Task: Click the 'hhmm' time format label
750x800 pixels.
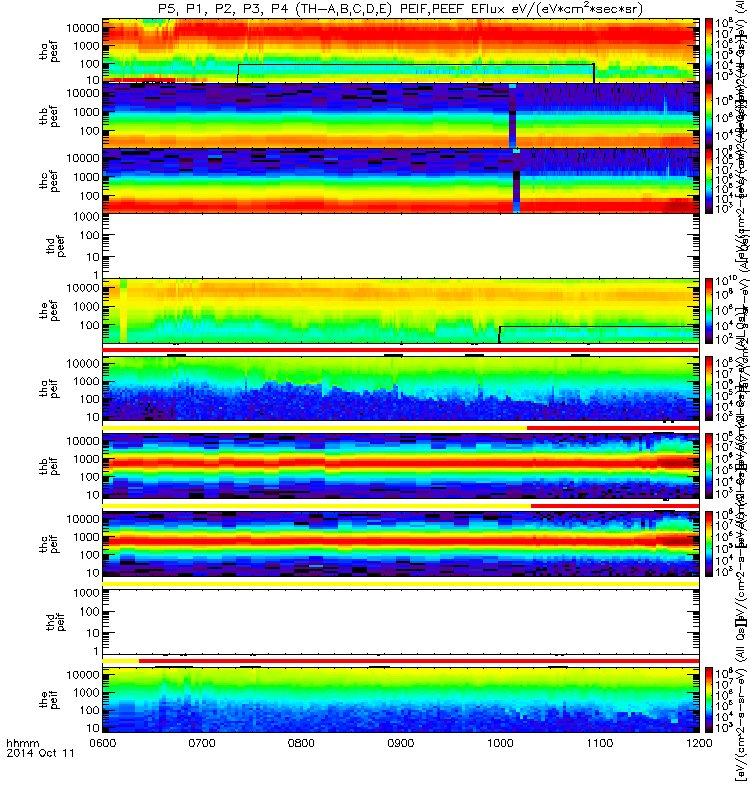Action: tap(22, 743)
